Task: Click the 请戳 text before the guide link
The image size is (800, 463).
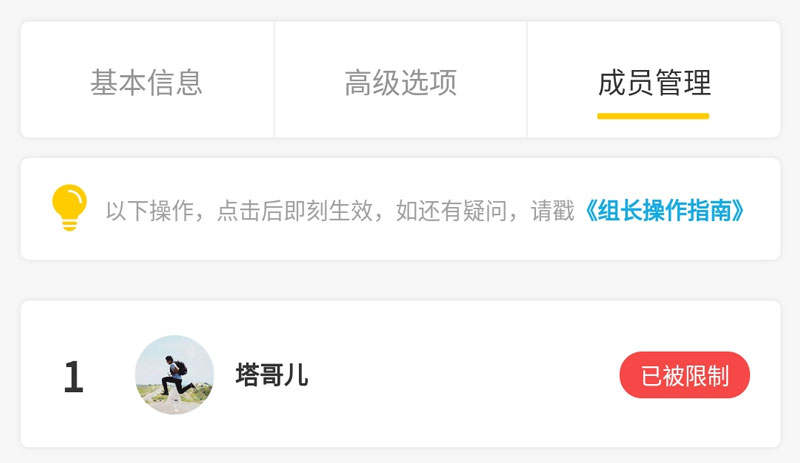Action: (x=553, y=210)
